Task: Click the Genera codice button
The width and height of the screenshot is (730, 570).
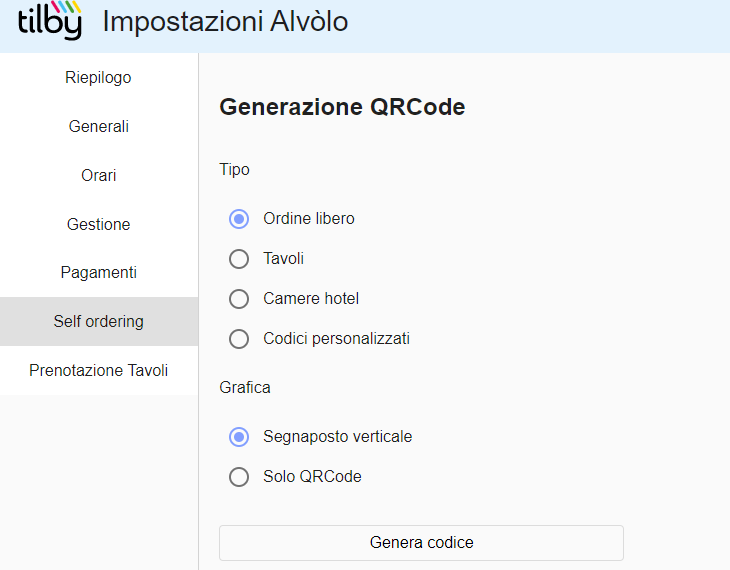Action: 421,543
